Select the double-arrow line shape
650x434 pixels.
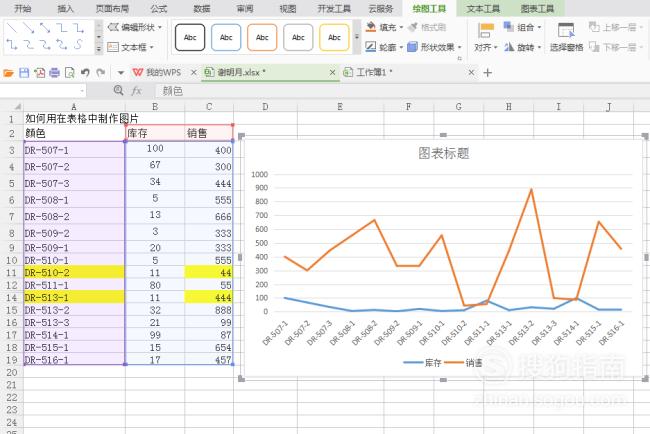(45, 28)
